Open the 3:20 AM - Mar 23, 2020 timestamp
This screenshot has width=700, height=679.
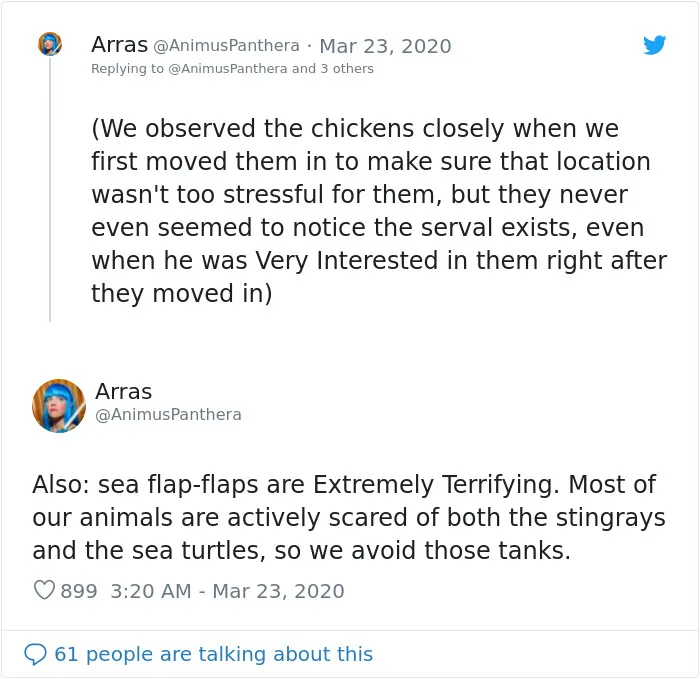point(227,591)
